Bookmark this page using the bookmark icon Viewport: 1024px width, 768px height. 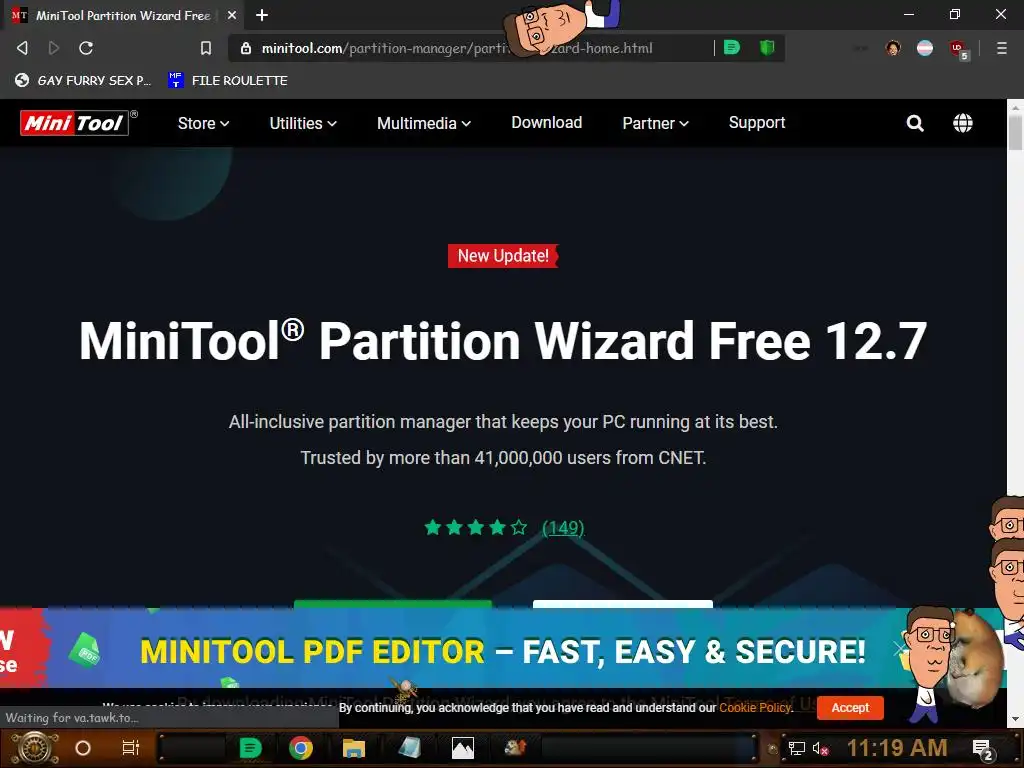pyautogui.click(x=206, y=48)
